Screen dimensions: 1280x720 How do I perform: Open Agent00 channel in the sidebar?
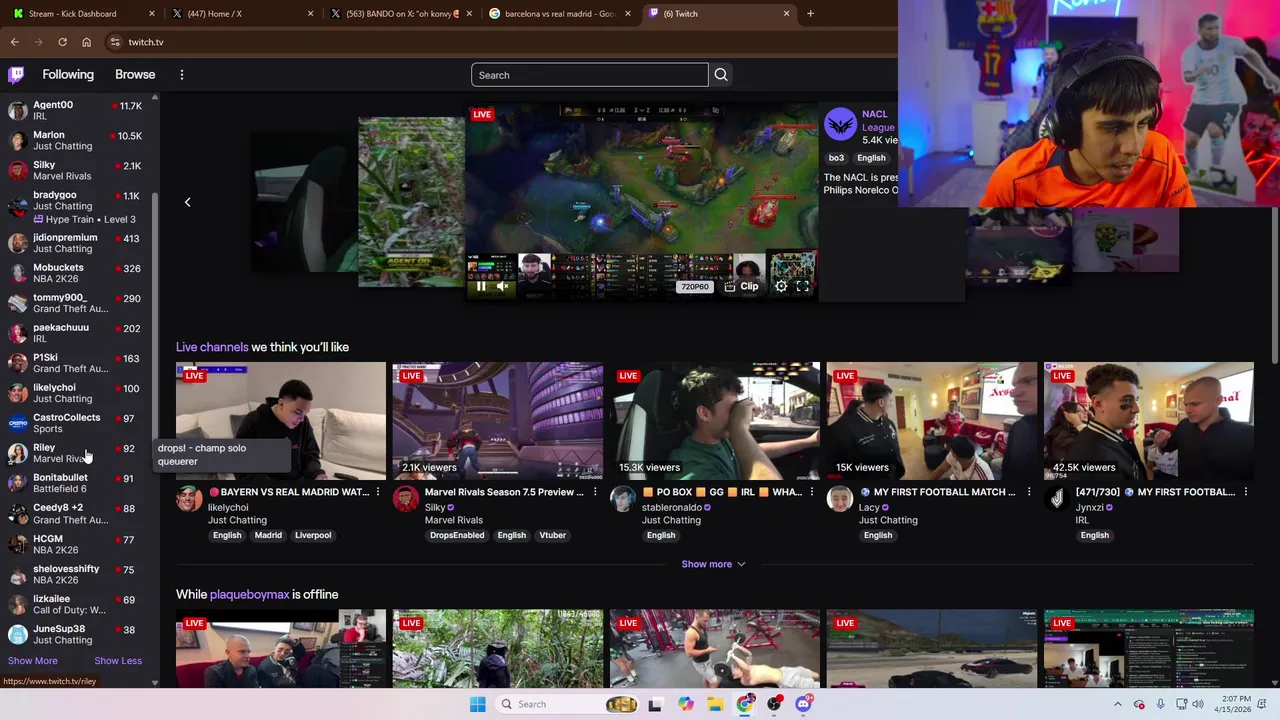[x=75, y=110]
